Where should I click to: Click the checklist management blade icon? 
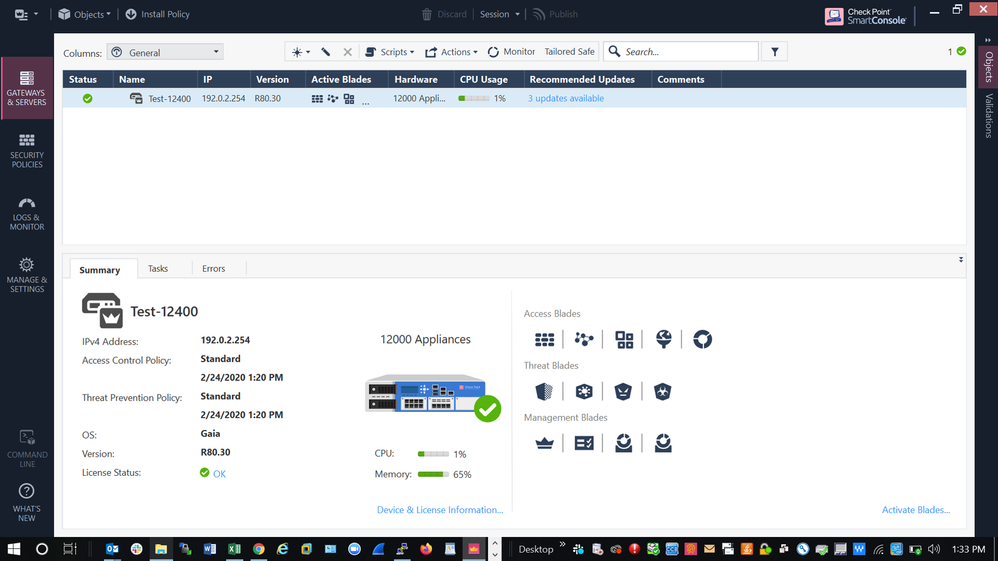tap(584, 443)
